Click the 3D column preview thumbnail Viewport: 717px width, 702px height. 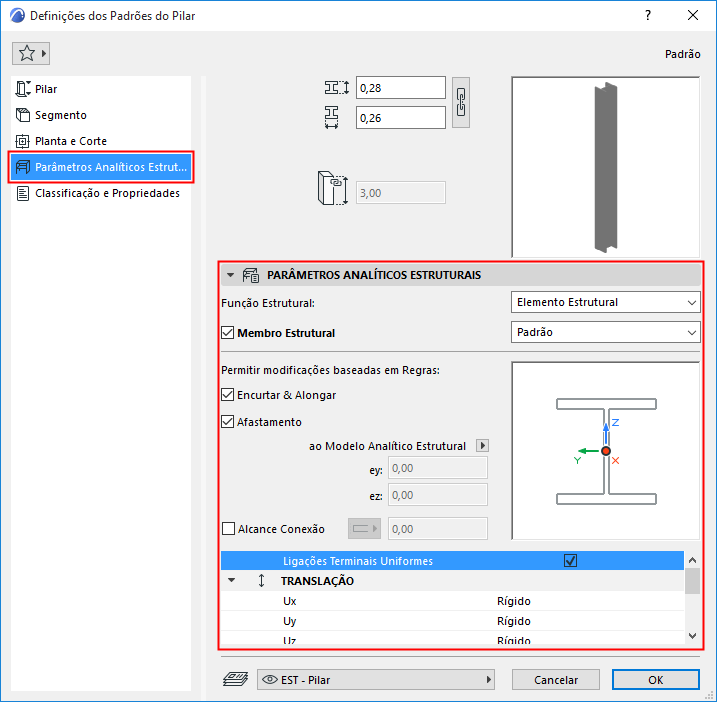[x=605, y=167]
